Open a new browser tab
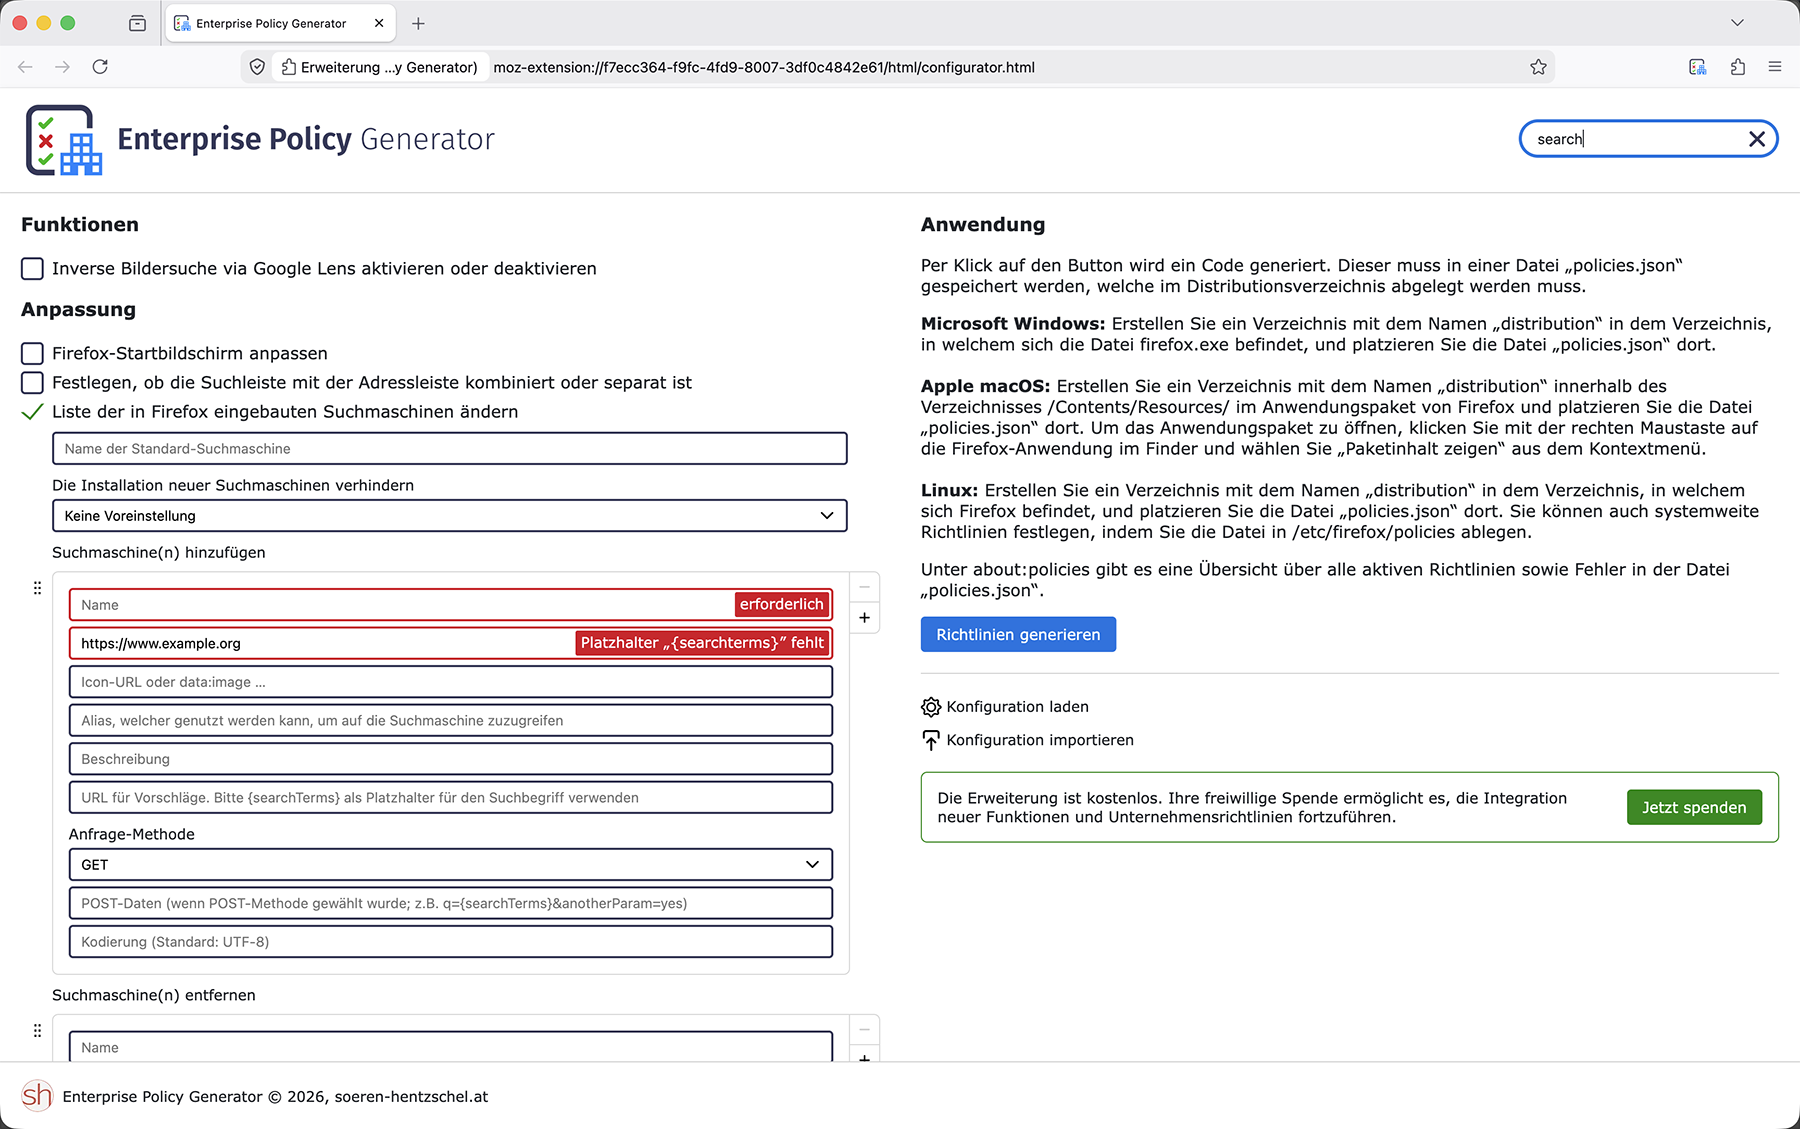This screenshot has width=1800, height=1129. (x=418, y=23)
